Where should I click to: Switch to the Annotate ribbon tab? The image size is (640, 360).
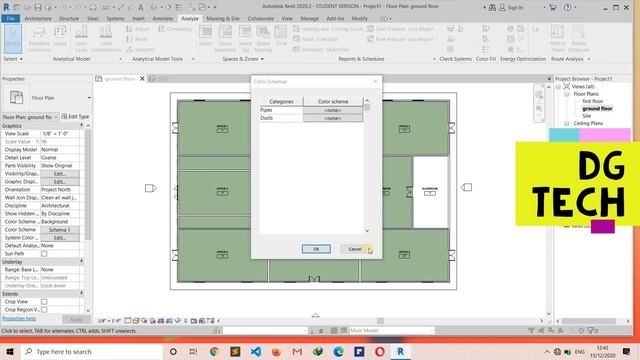point(162,19)
